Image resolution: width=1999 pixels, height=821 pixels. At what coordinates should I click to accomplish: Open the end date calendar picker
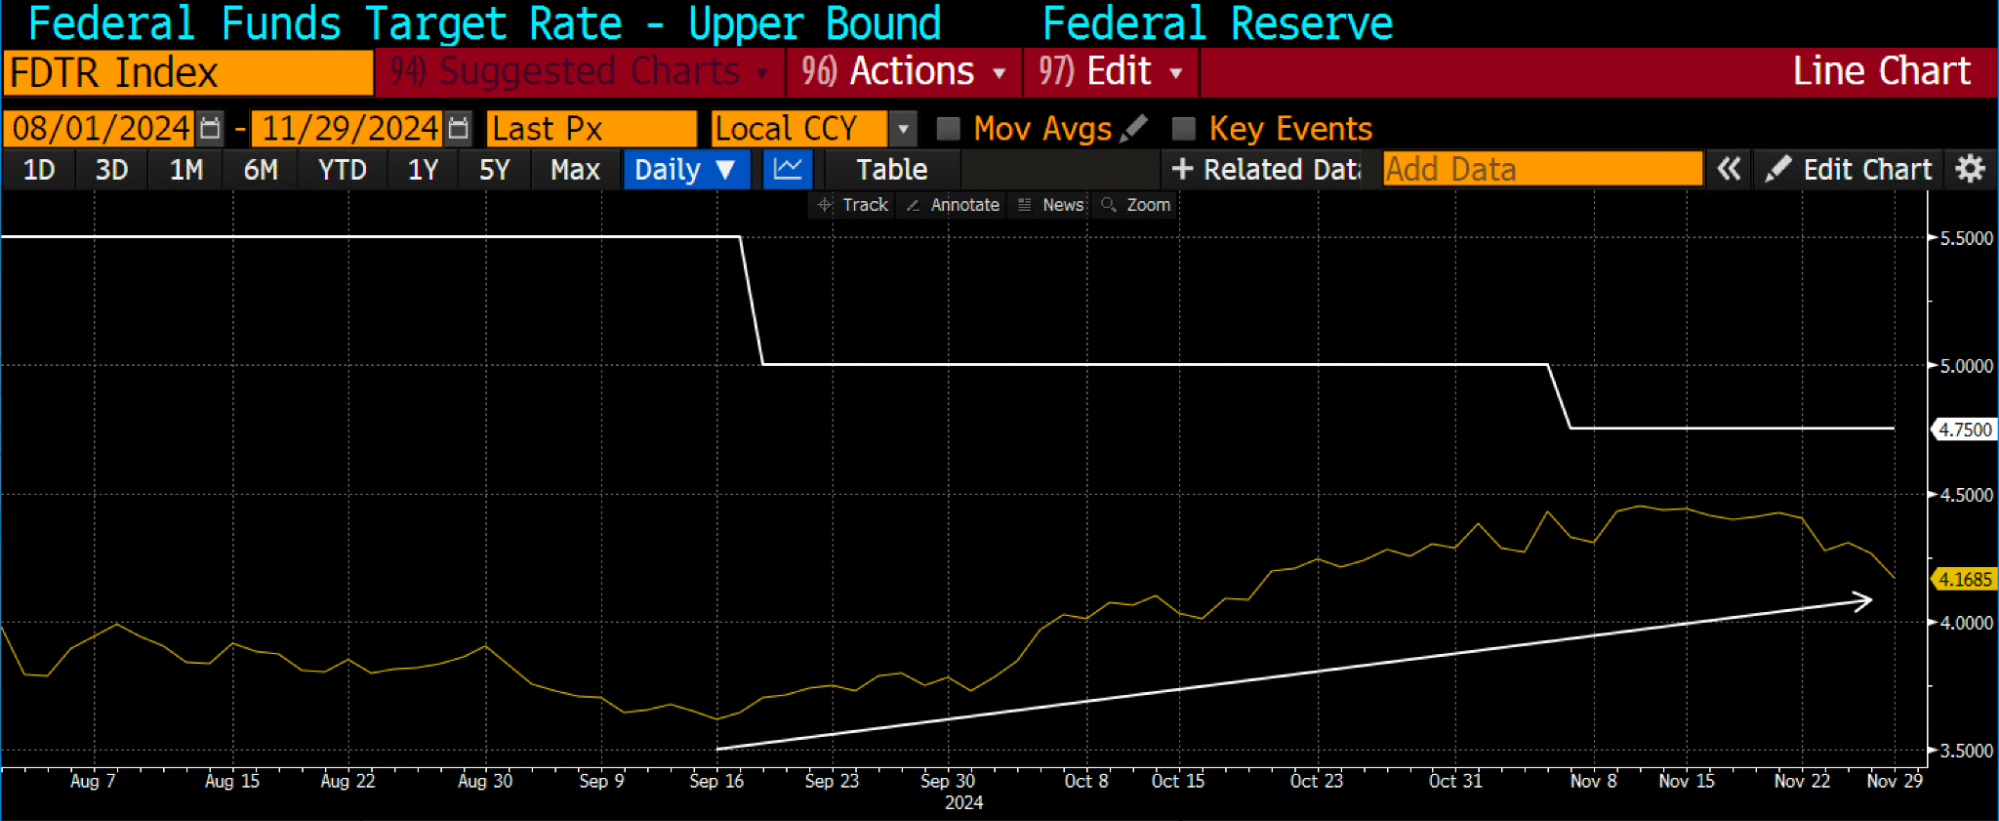pyautogui.click(x=458, y=128)
